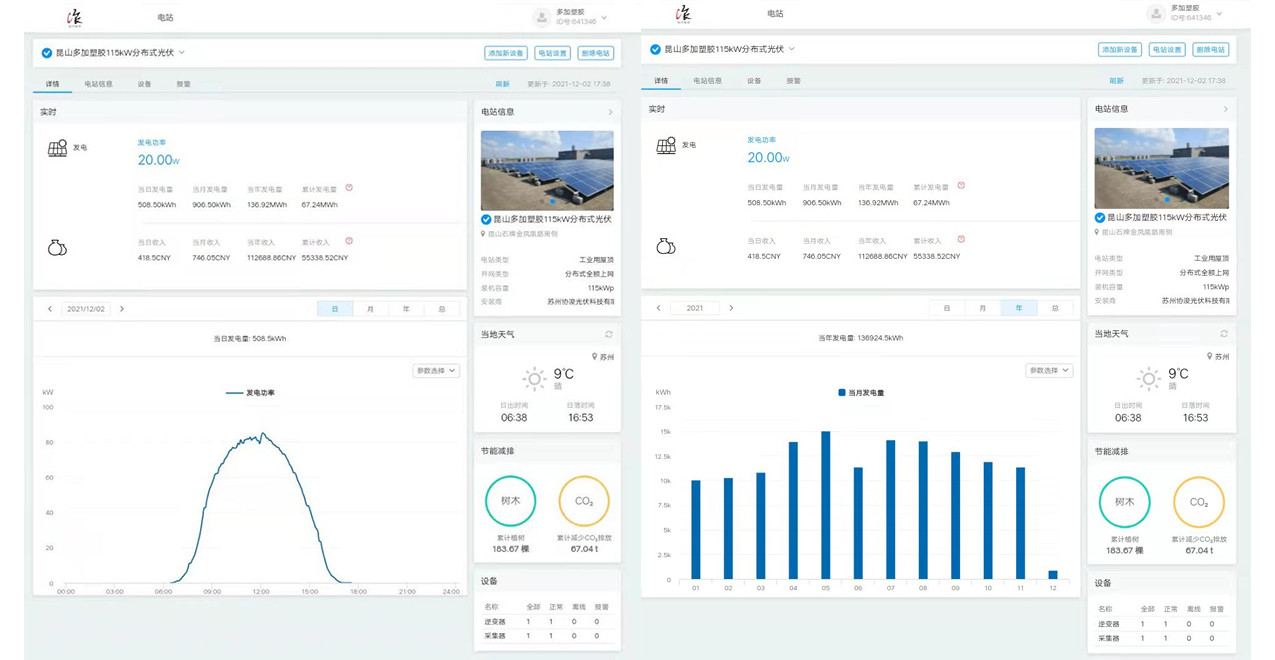Open the 参数选择 dropdown above the bar chart
Image resolution: width=1275 pixels, height=660 pixels.
pos(1049,371)
